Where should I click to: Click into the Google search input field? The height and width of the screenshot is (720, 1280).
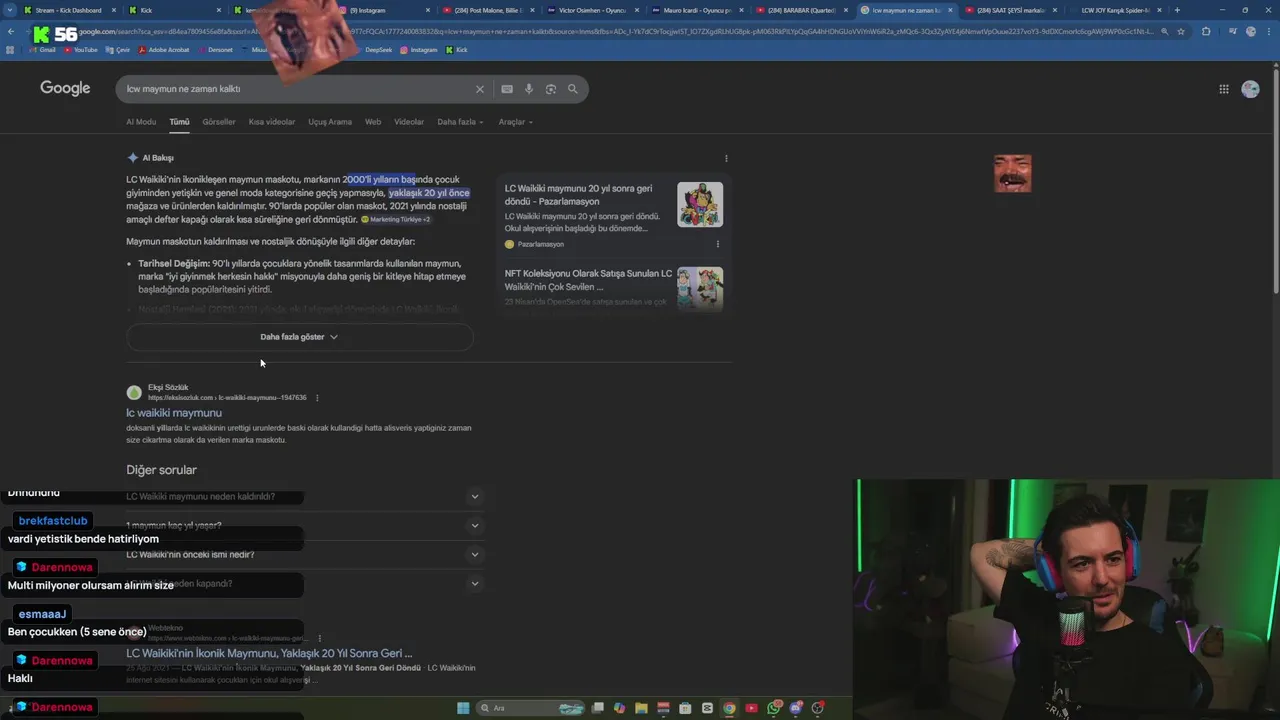click(x=295, y=89)
